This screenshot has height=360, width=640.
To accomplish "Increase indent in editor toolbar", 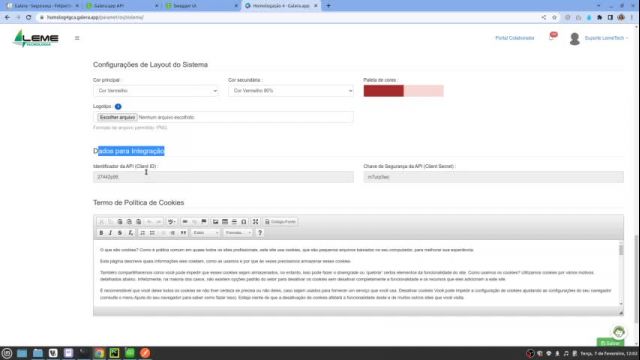I will [x=173, y=233].
